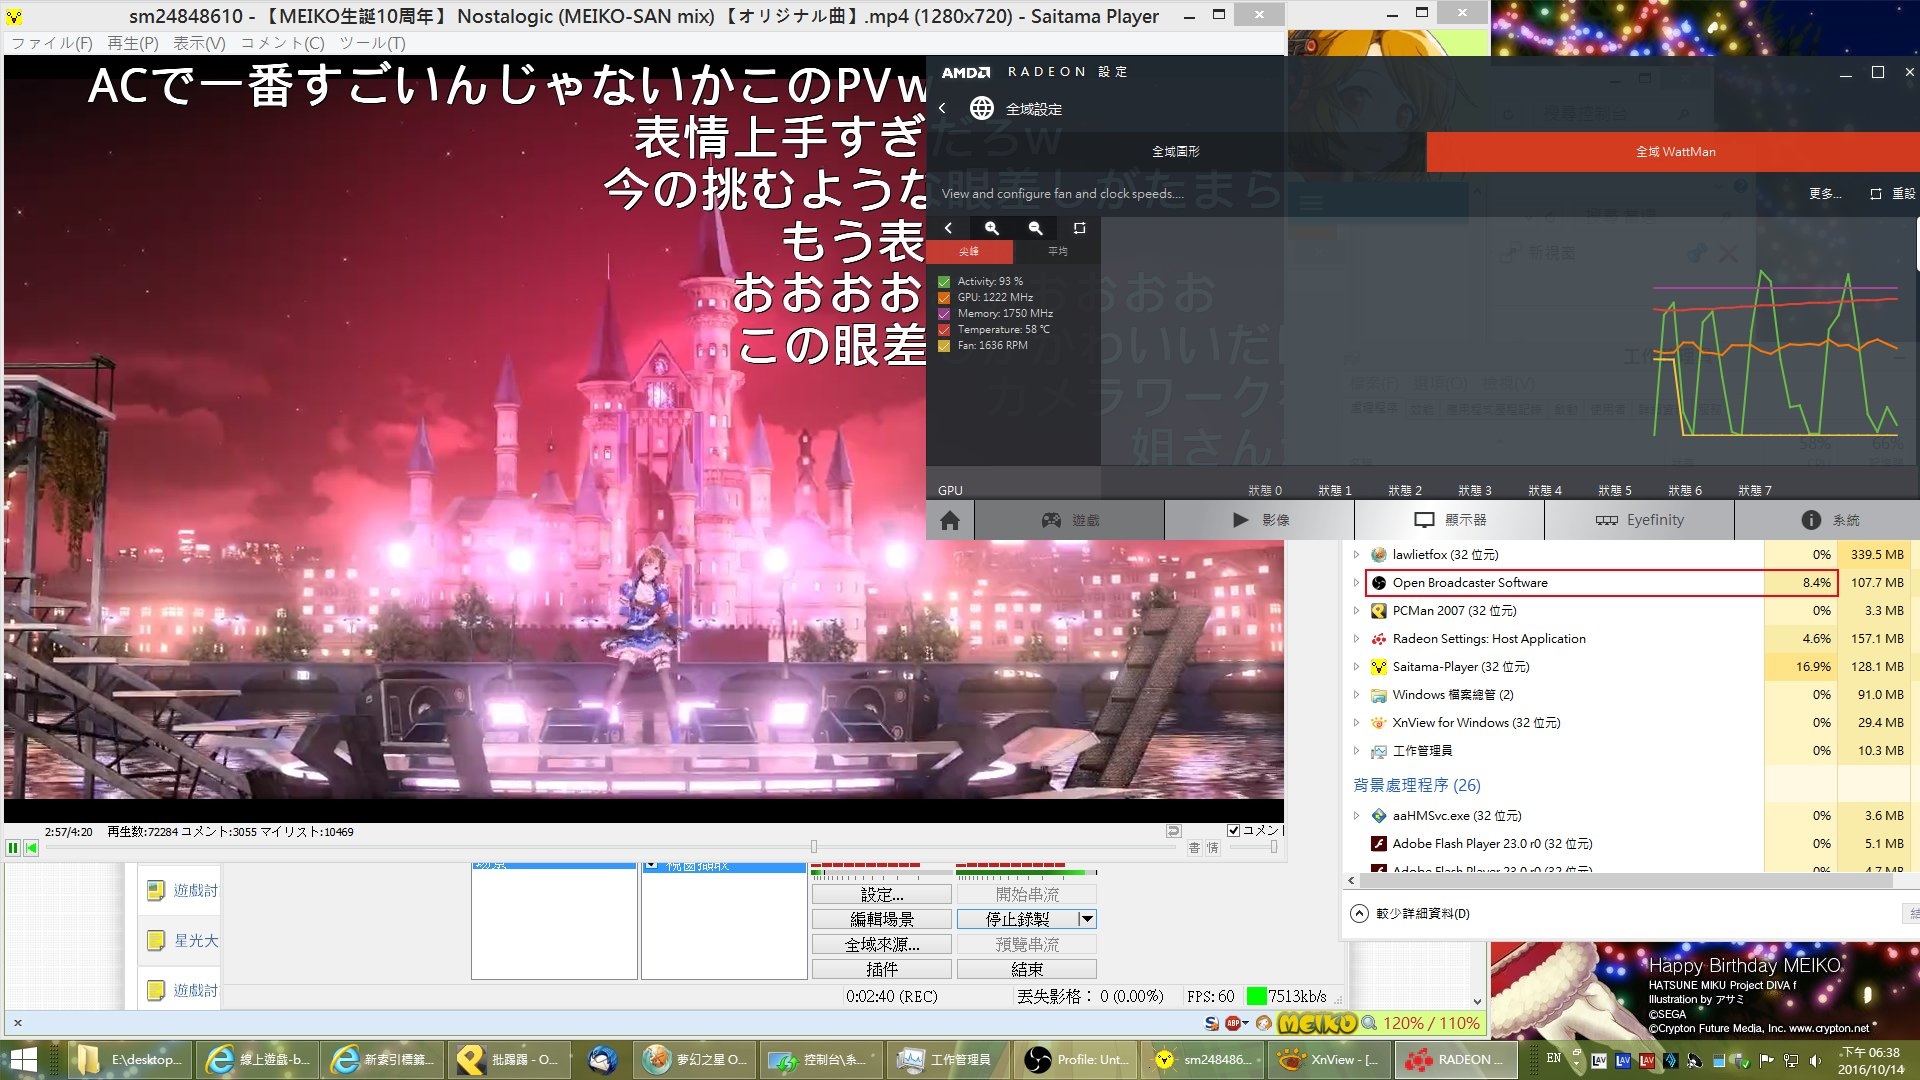The width and height of the screenshot is (1920, 1080).
Task: Expand the PCMan 2007 process row
Action: (x=1356, y=611)
